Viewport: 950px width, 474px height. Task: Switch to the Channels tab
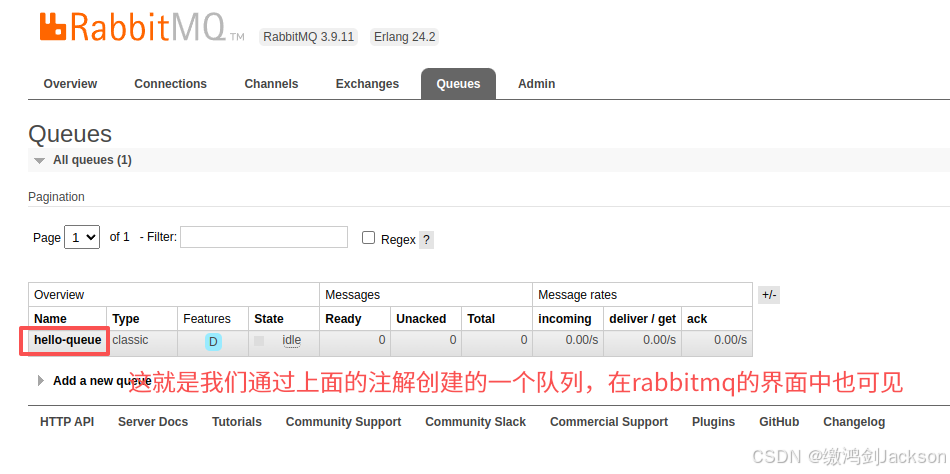(271, 84)
